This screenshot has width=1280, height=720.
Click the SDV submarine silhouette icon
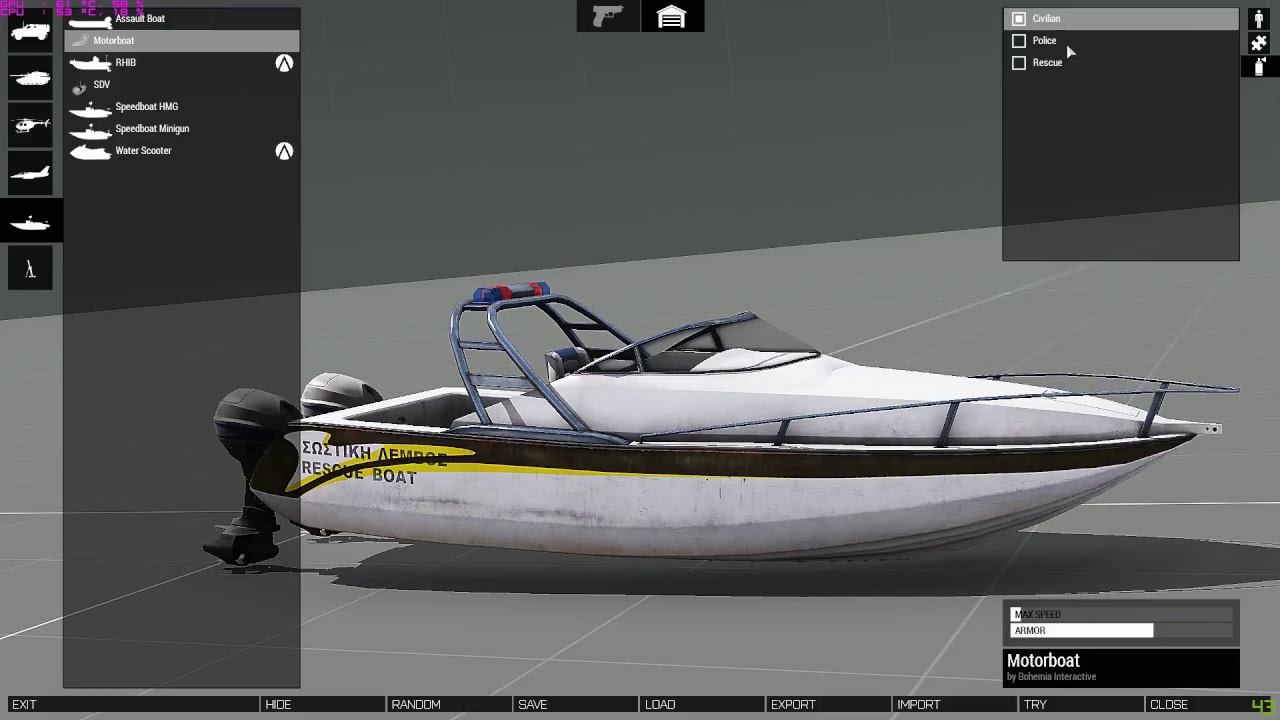pos(79,87)
